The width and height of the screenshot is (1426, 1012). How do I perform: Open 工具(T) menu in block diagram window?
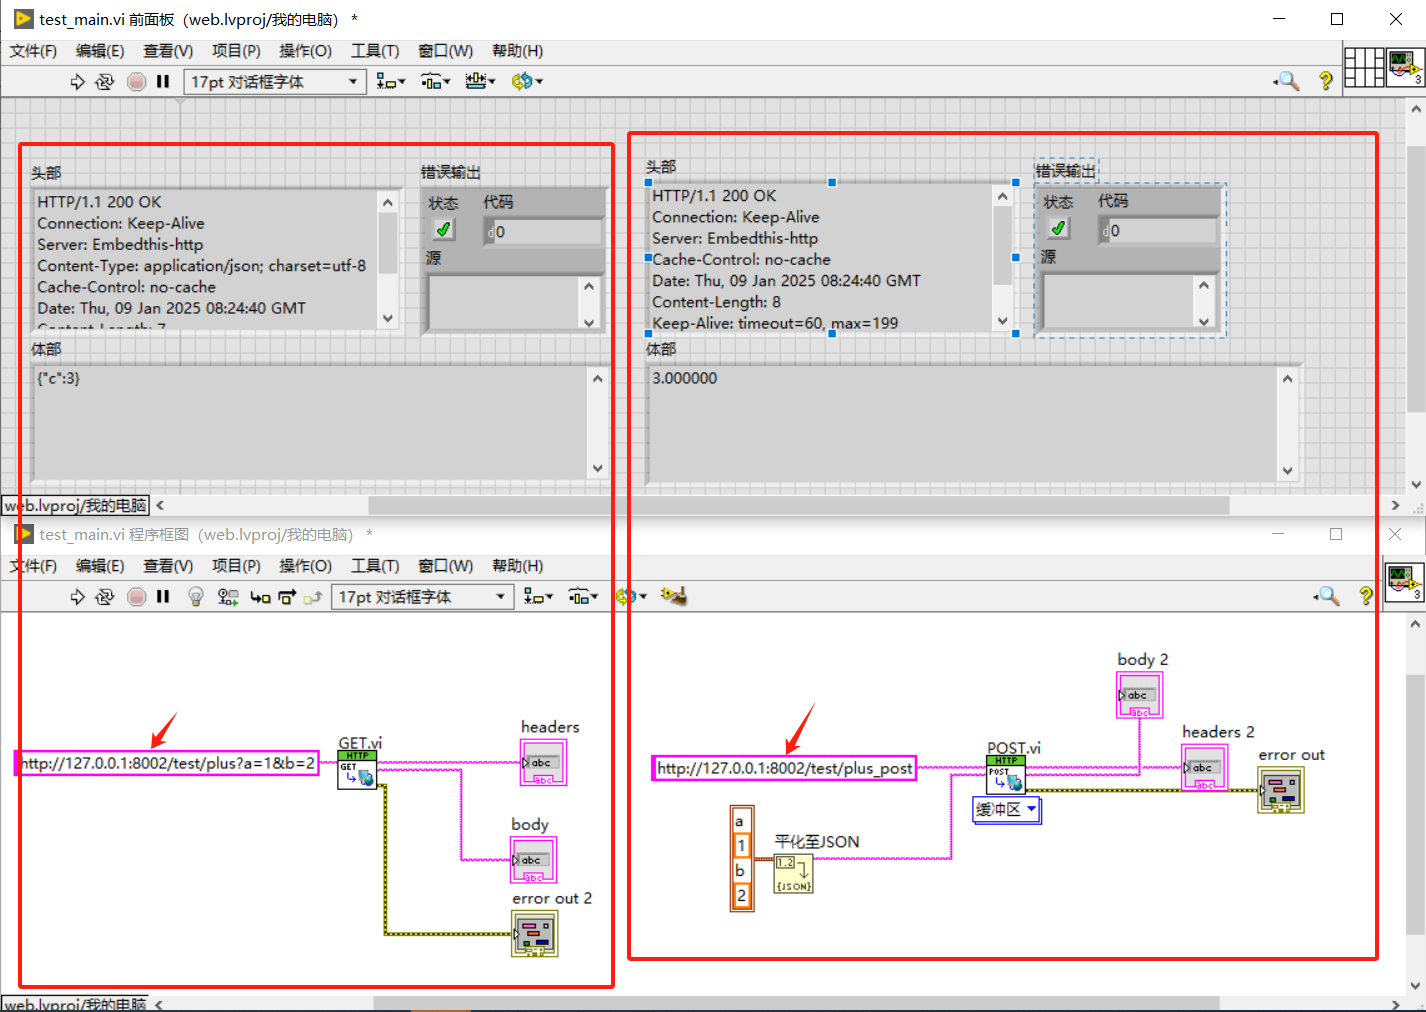(375, 566)
